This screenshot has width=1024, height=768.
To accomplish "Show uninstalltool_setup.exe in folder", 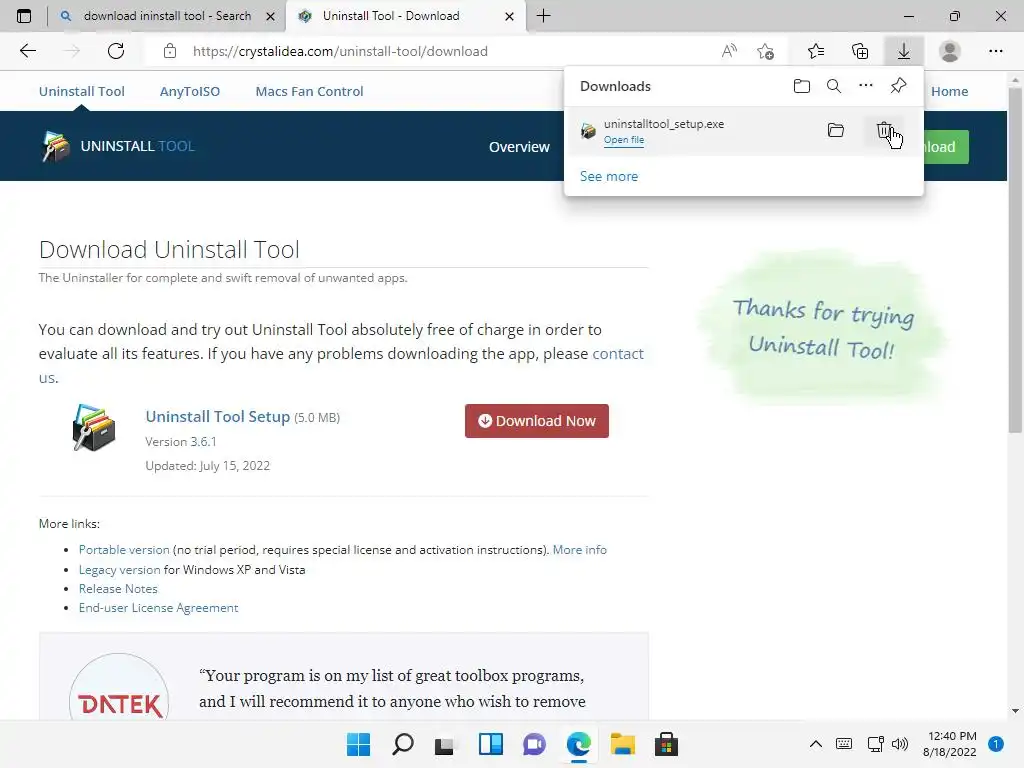I will (x=835, y=130).
